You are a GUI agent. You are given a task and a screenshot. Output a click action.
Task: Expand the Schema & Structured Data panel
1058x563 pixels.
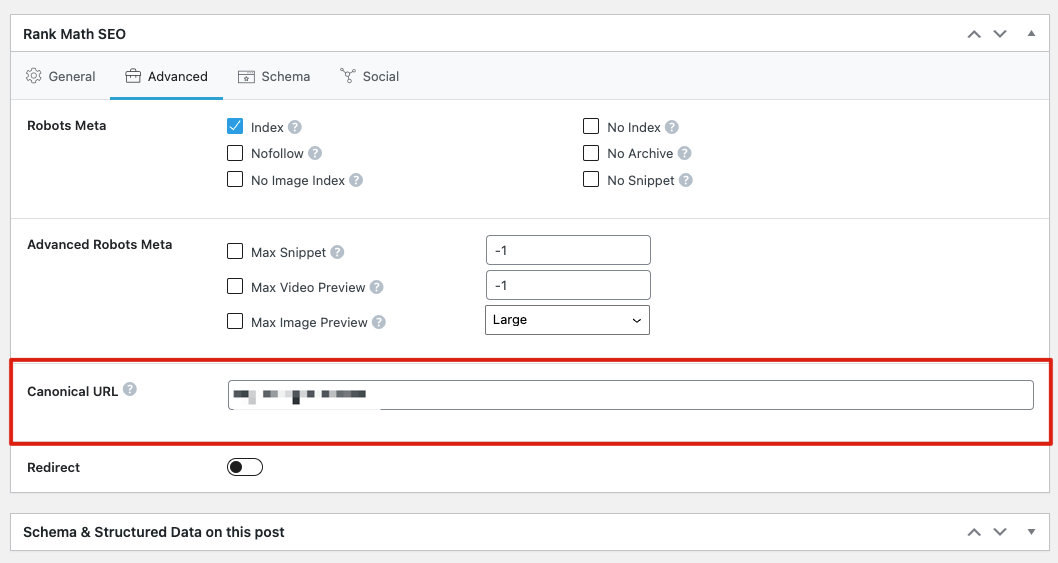click(1031, 532)
